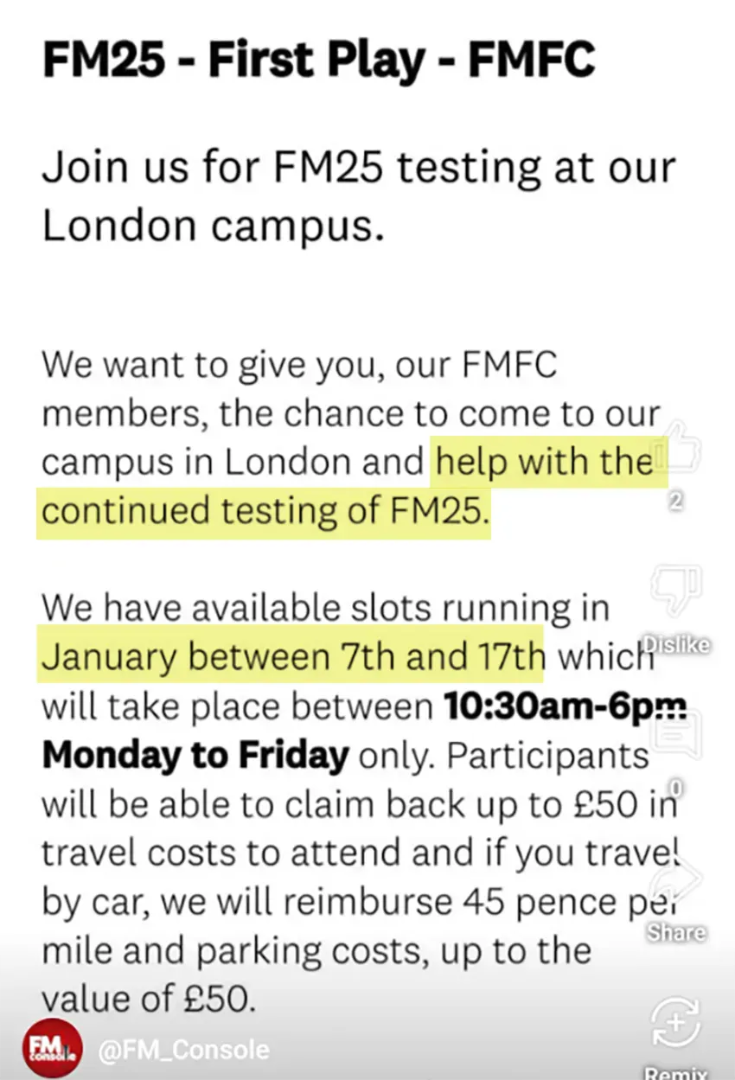
Task: Click the Share arrow icon
Action: coord(676,878)
